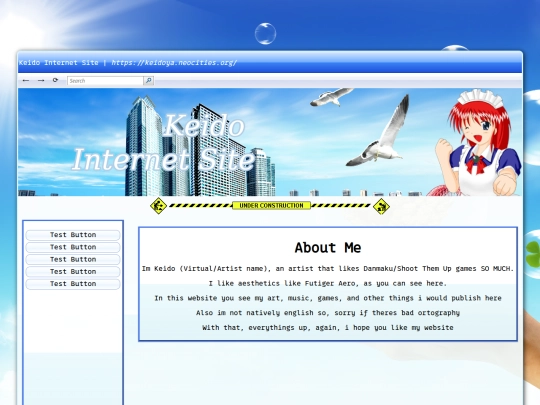Click the magnifier search button
The height and width of the screenshot is (405, 540).
[x=148, y=81]
